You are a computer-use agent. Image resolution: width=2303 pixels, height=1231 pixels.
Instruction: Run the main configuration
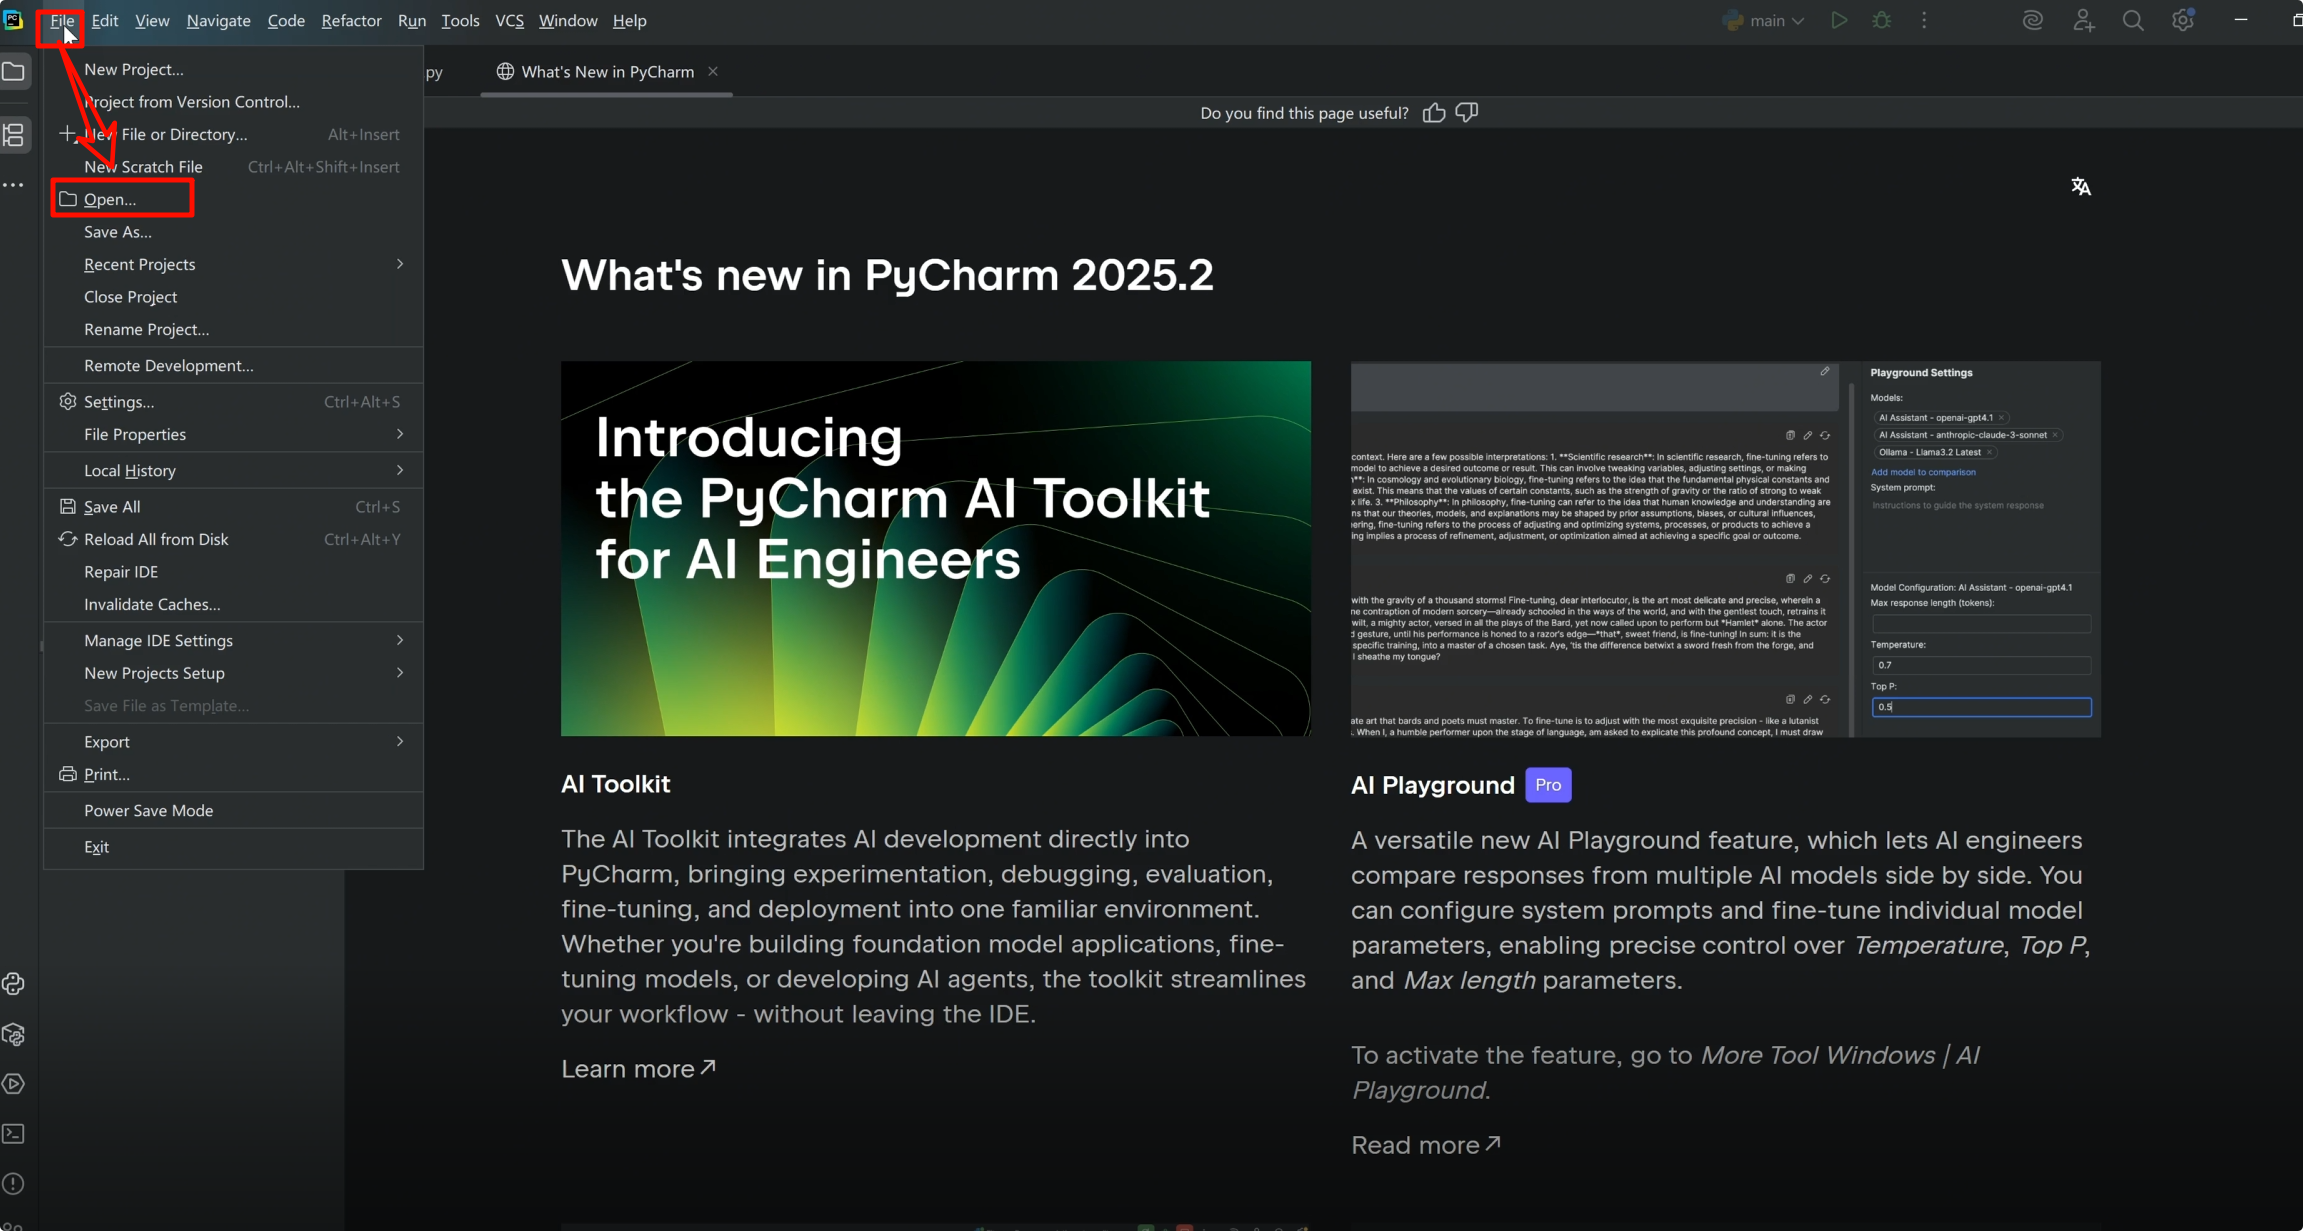click(x=1838, y=21)
